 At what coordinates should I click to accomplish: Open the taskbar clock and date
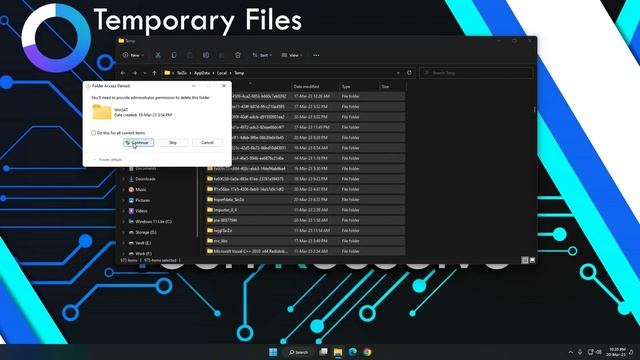point(616,352)
